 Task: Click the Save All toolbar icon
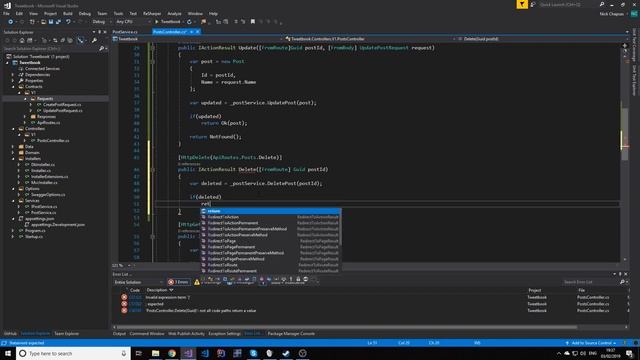tap(58, 22)
